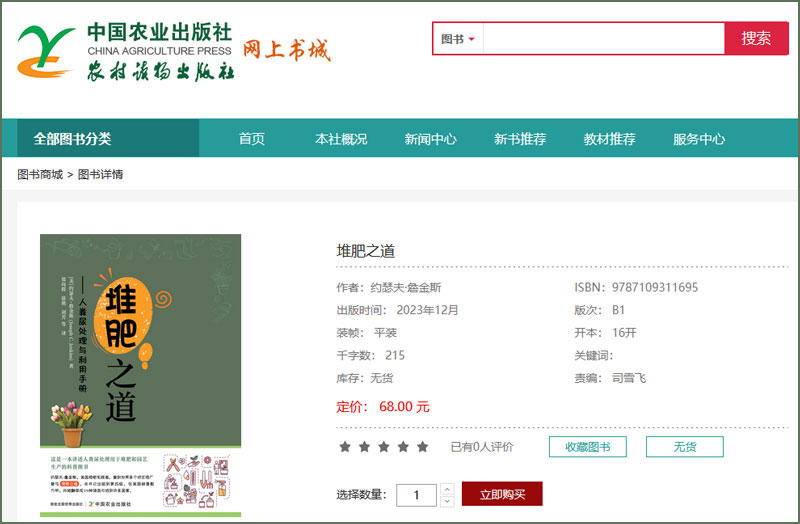Decrease quantity with the down arrow

pyautogui.click(x=447, y=501)
